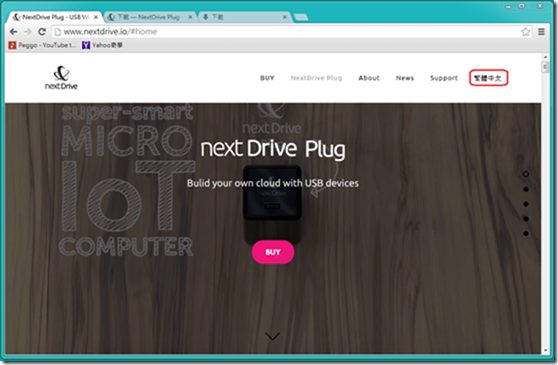Screen dimensions: 558x365
Task: Click the page scrollbar down arrow
Action: coord(545,350)
